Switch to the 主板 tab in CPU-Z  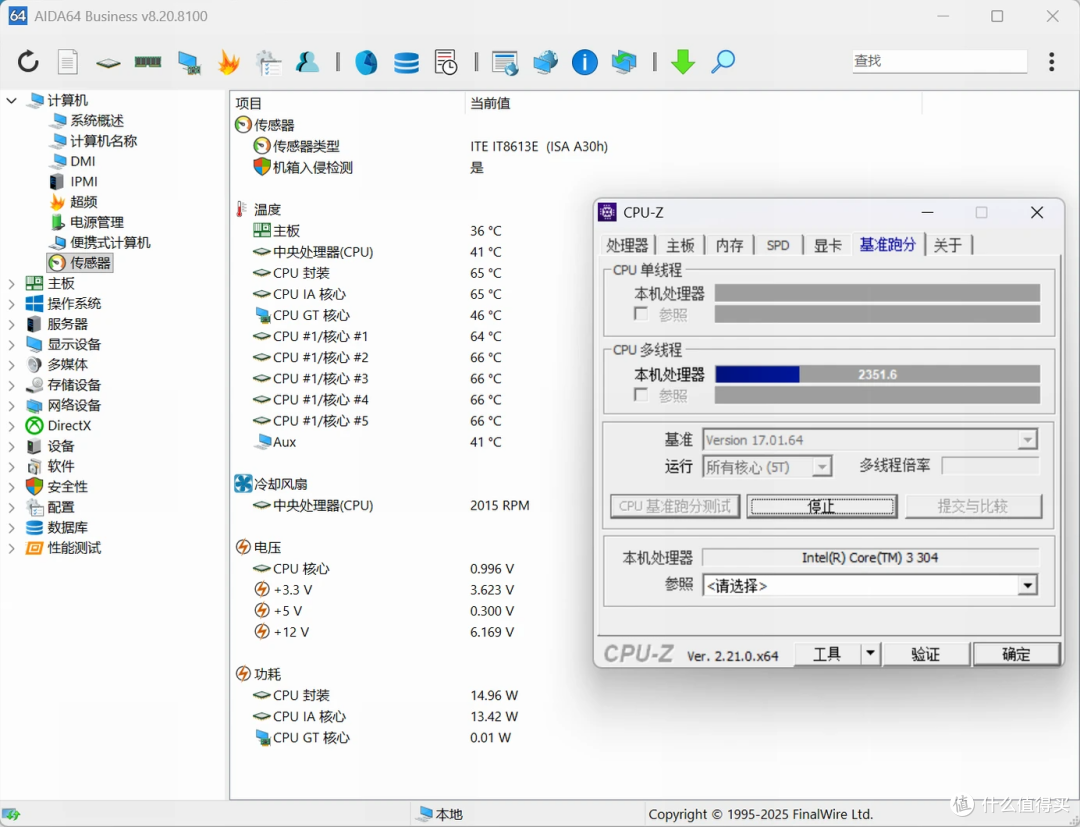pos(680,245)
